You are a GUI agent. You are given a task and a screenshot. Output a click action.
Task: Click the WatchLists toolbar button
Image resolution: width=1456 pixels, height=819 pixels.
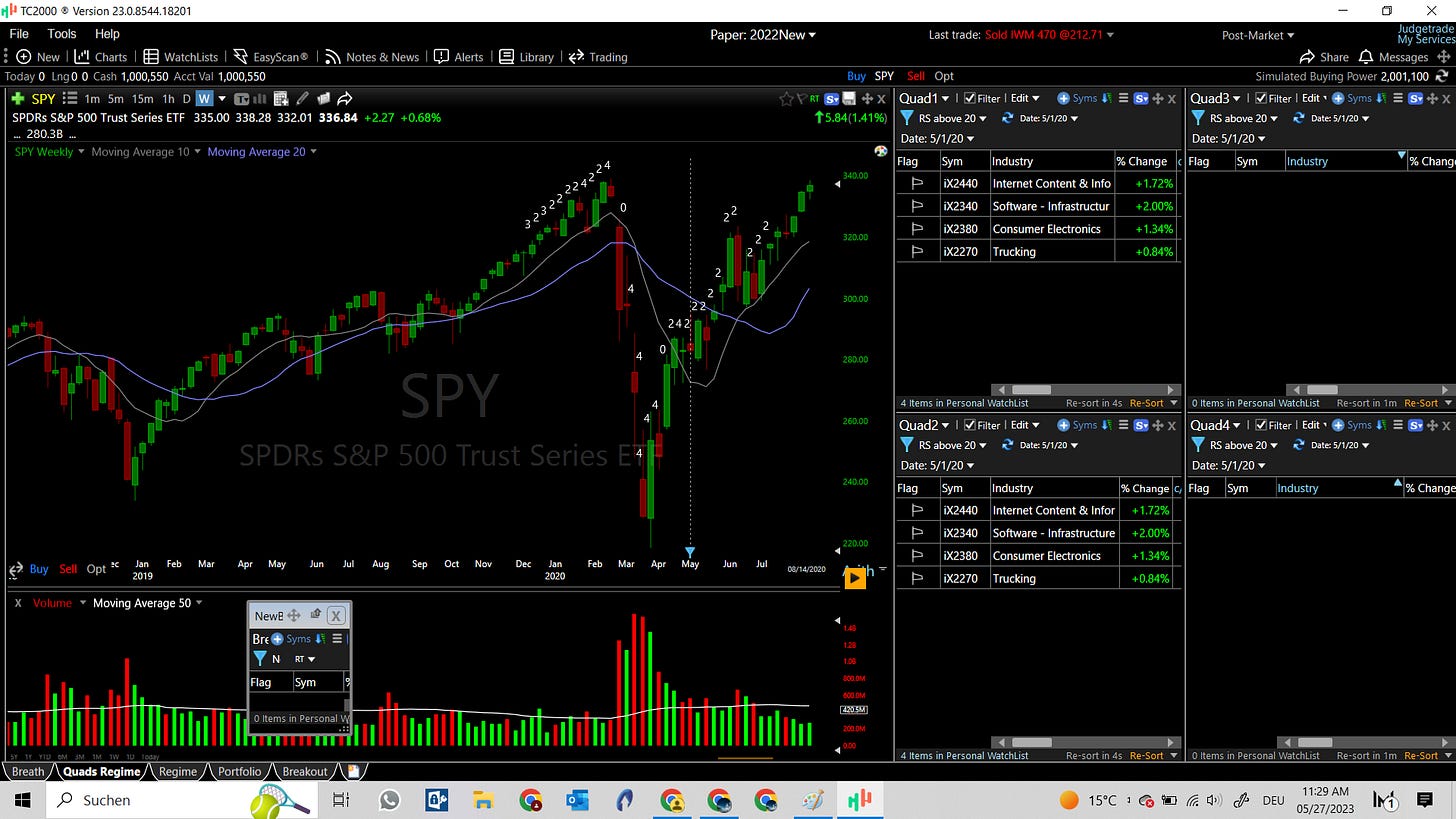[x=180, y=57]
